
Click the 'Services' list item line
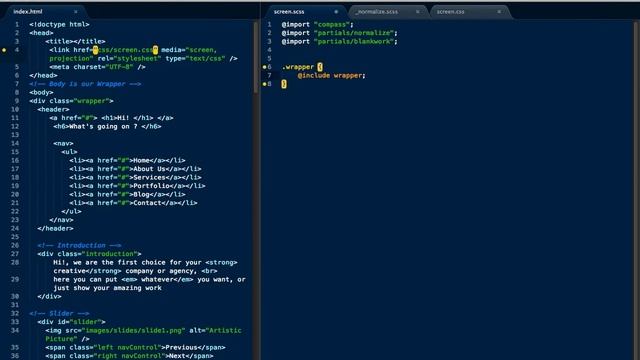(136, 178)
